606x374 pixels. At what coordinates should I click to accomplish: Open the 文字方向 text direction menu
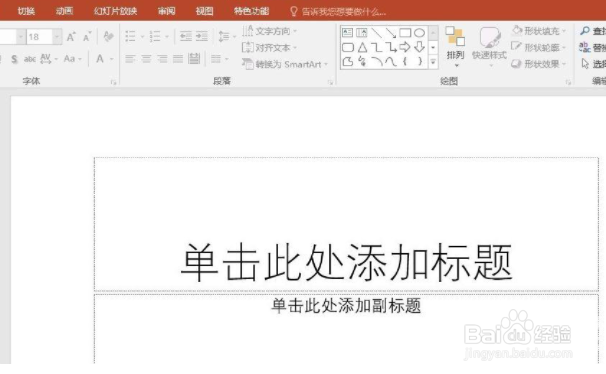(269, 31)
